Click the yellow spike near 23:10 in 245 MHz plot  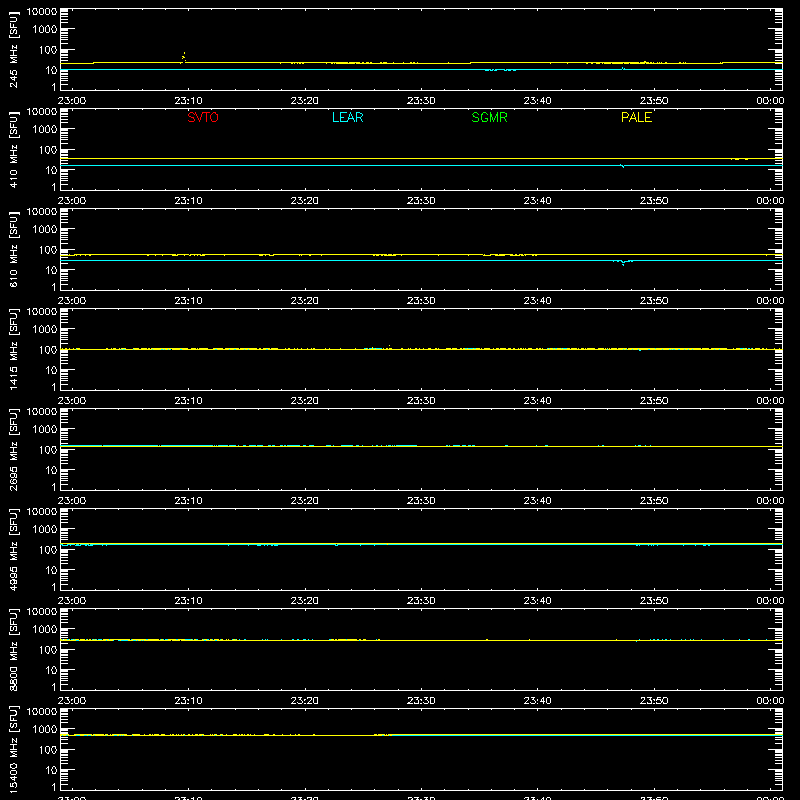pyautogui.click(x=184, y=57)
